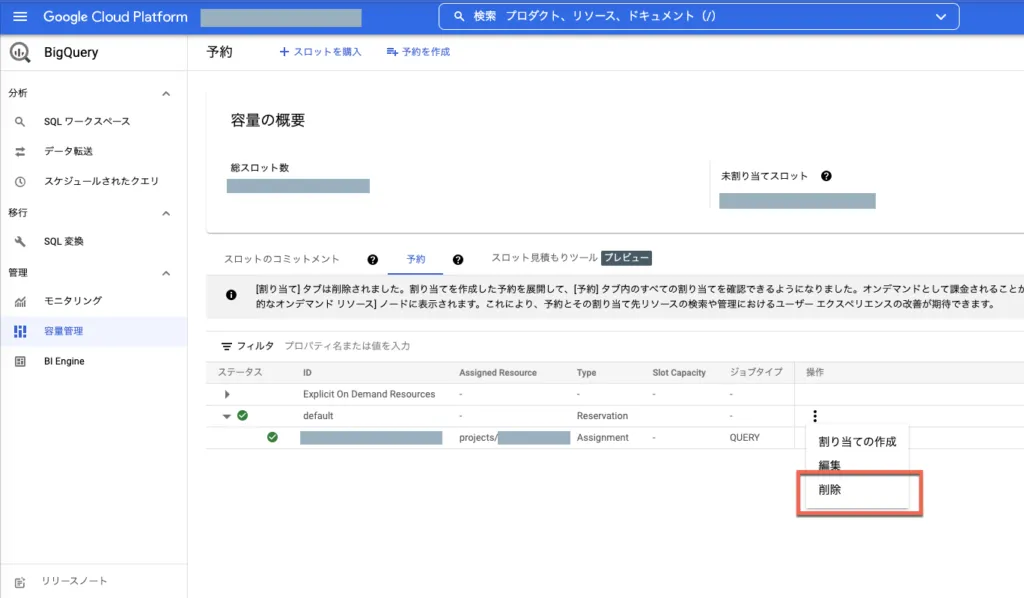
Task: Open データ転送 in the sidebar
Action: (x=68, y=151)
